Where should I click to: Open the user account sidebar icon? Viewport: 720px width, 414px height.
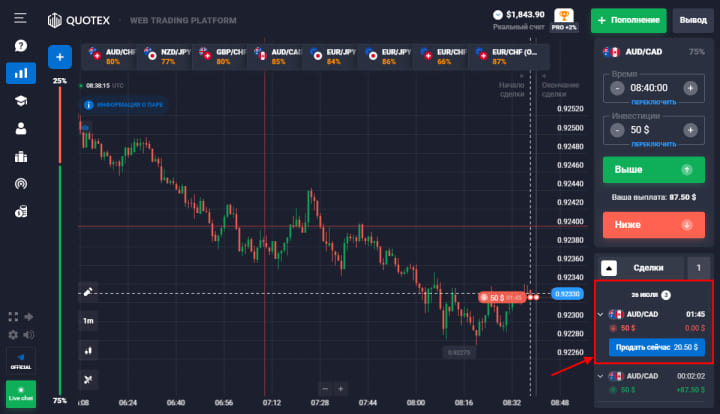click(20, 128)
